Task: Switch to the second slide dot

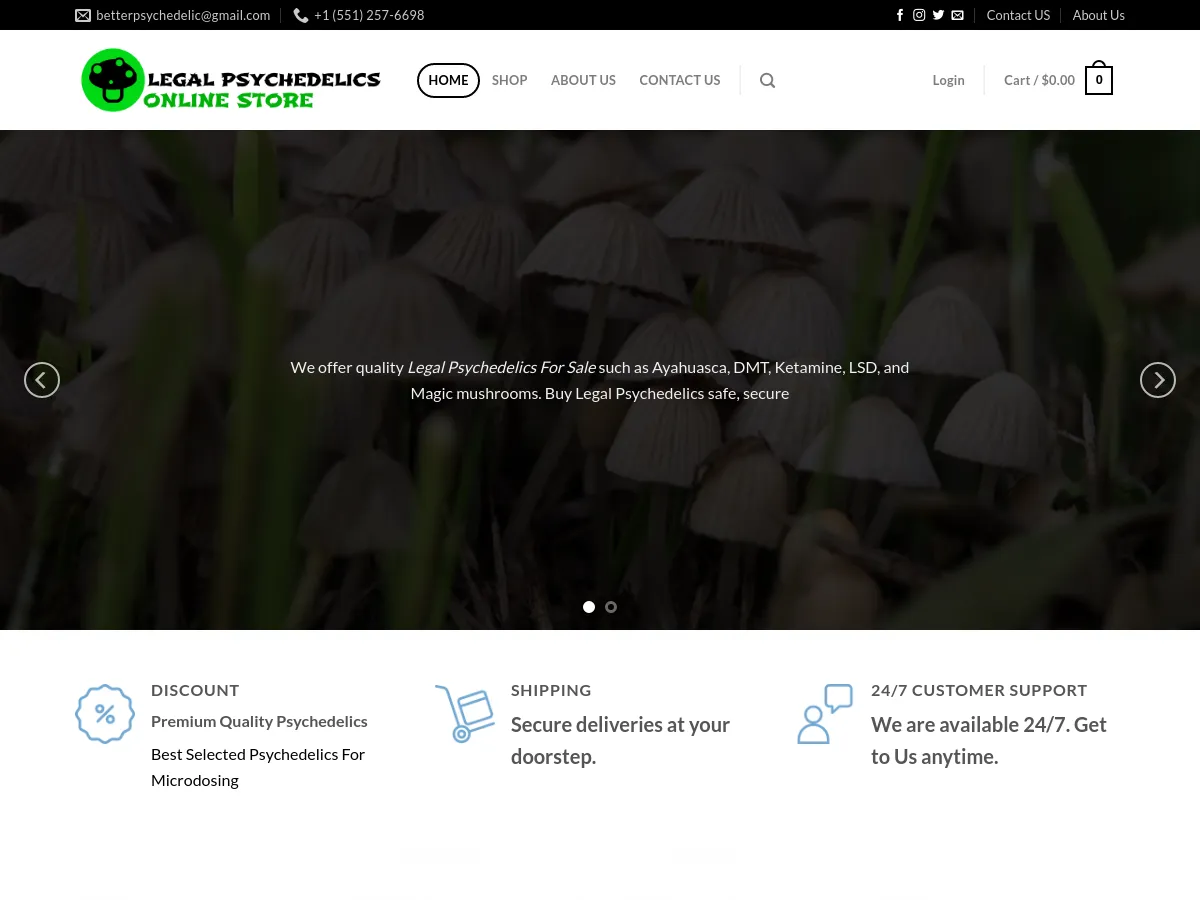Action: pyautogui.click(x=611, y=607)
